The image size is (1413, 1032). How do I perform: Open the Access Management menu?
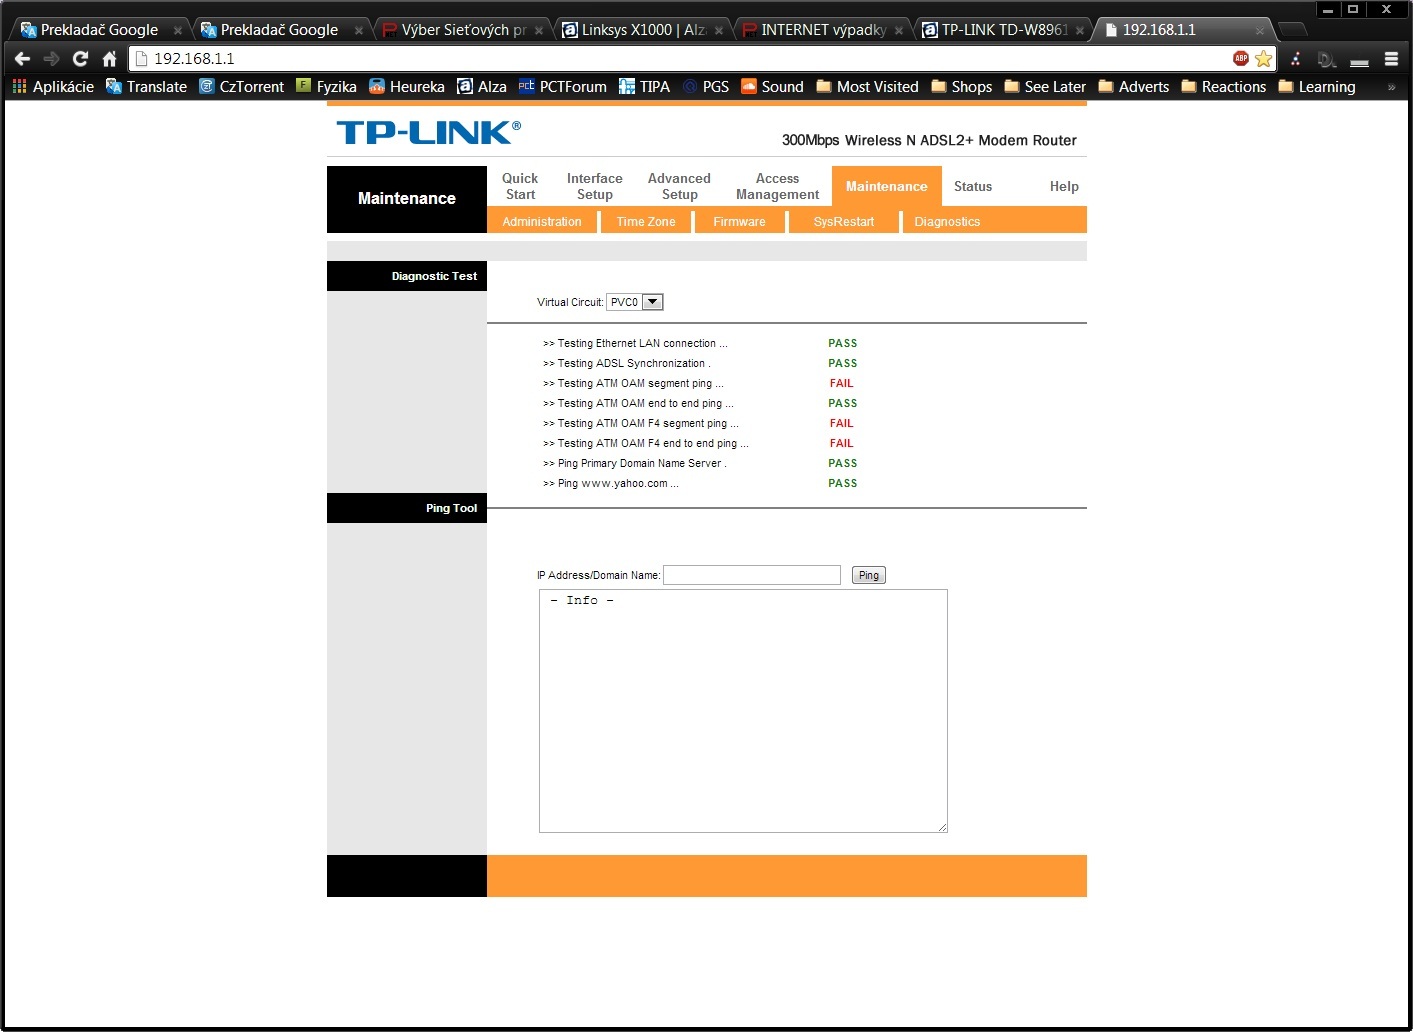coord(777,186)
